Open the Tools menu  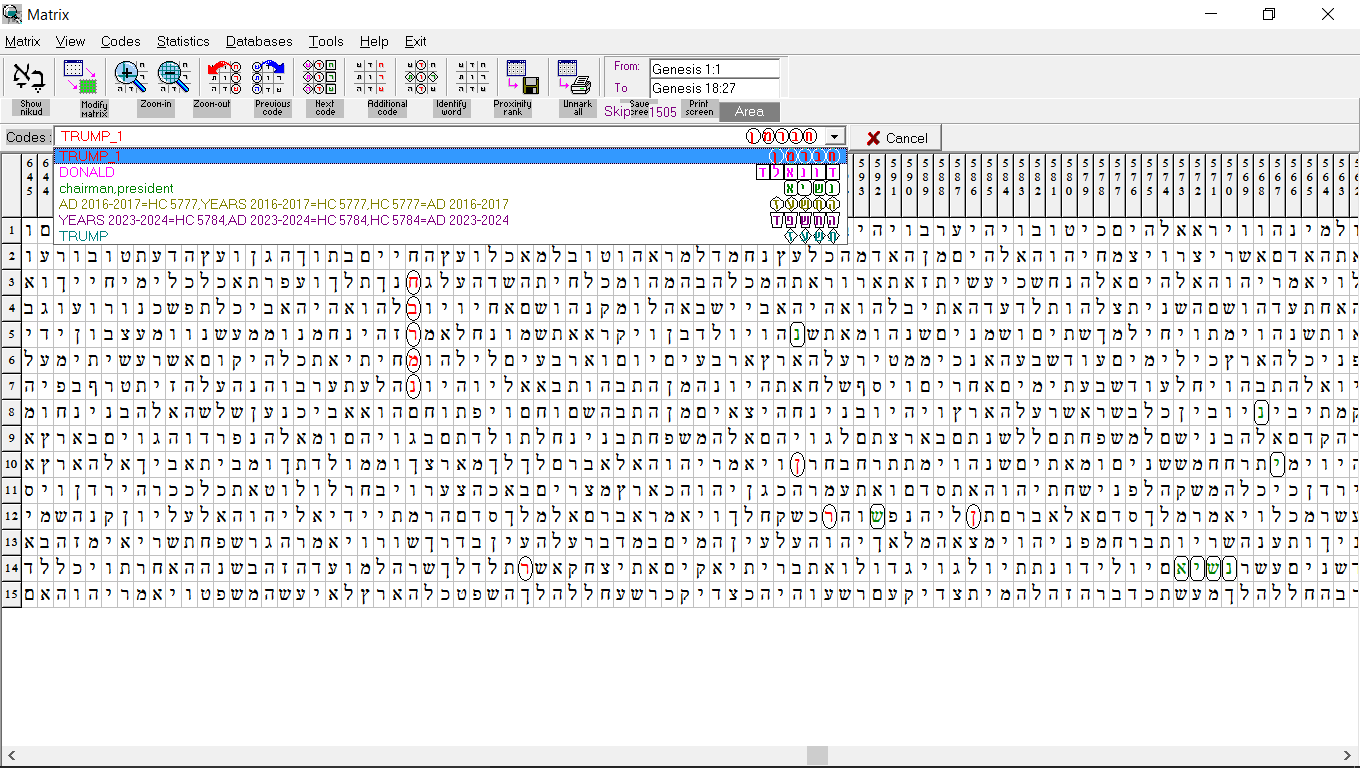[326, 41]
